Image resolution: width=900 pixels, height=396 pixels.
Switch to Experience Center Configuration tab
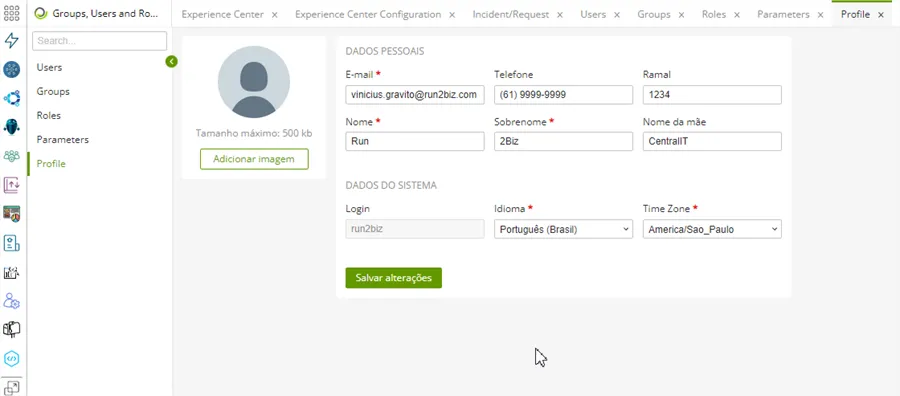click(x=368, y=14)
